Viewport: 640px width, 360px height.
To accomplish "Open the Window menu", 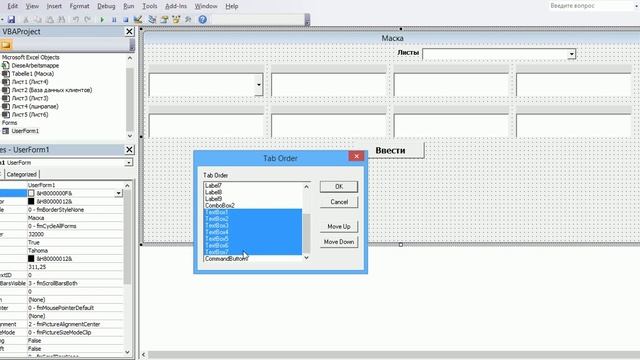I will tap(206, 6).
